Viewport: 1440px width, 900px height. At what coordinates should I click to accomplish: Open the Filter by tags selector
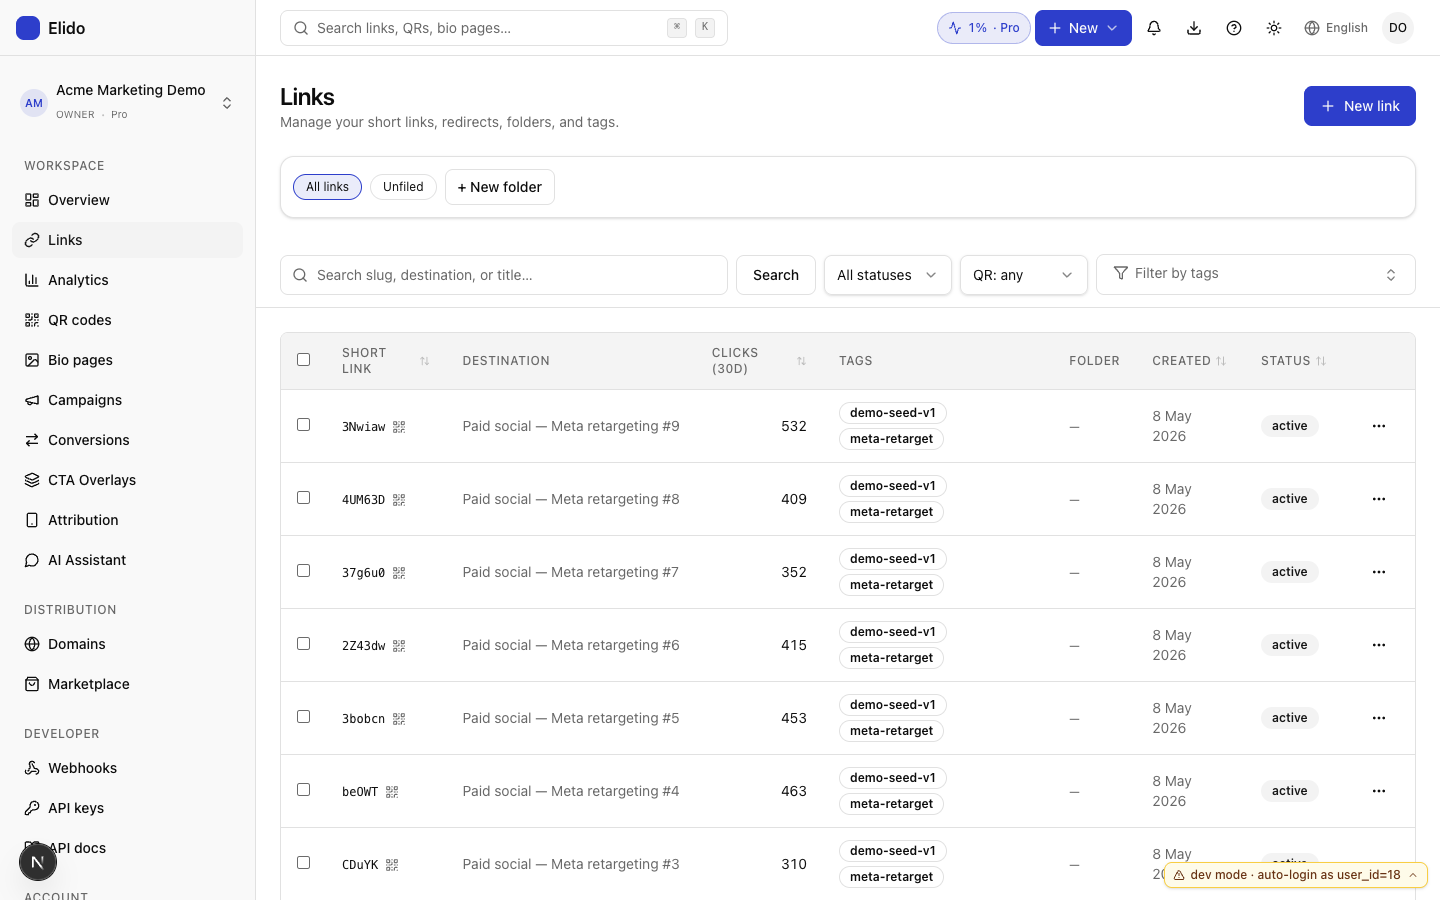(1256, 274)
